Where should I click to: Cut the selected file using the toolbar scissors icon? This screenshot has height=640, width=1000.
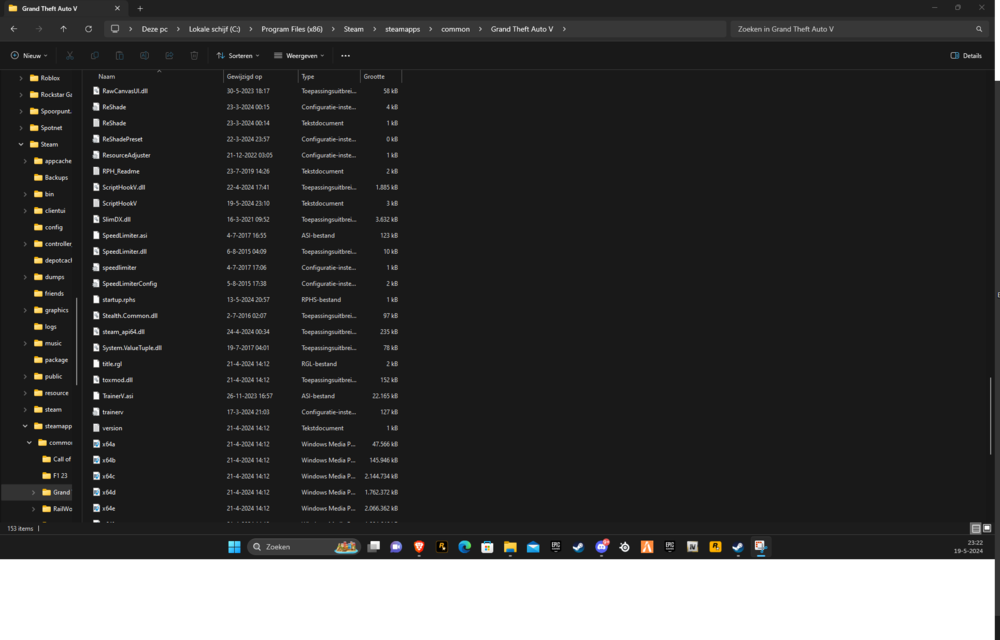pos(68,55)
